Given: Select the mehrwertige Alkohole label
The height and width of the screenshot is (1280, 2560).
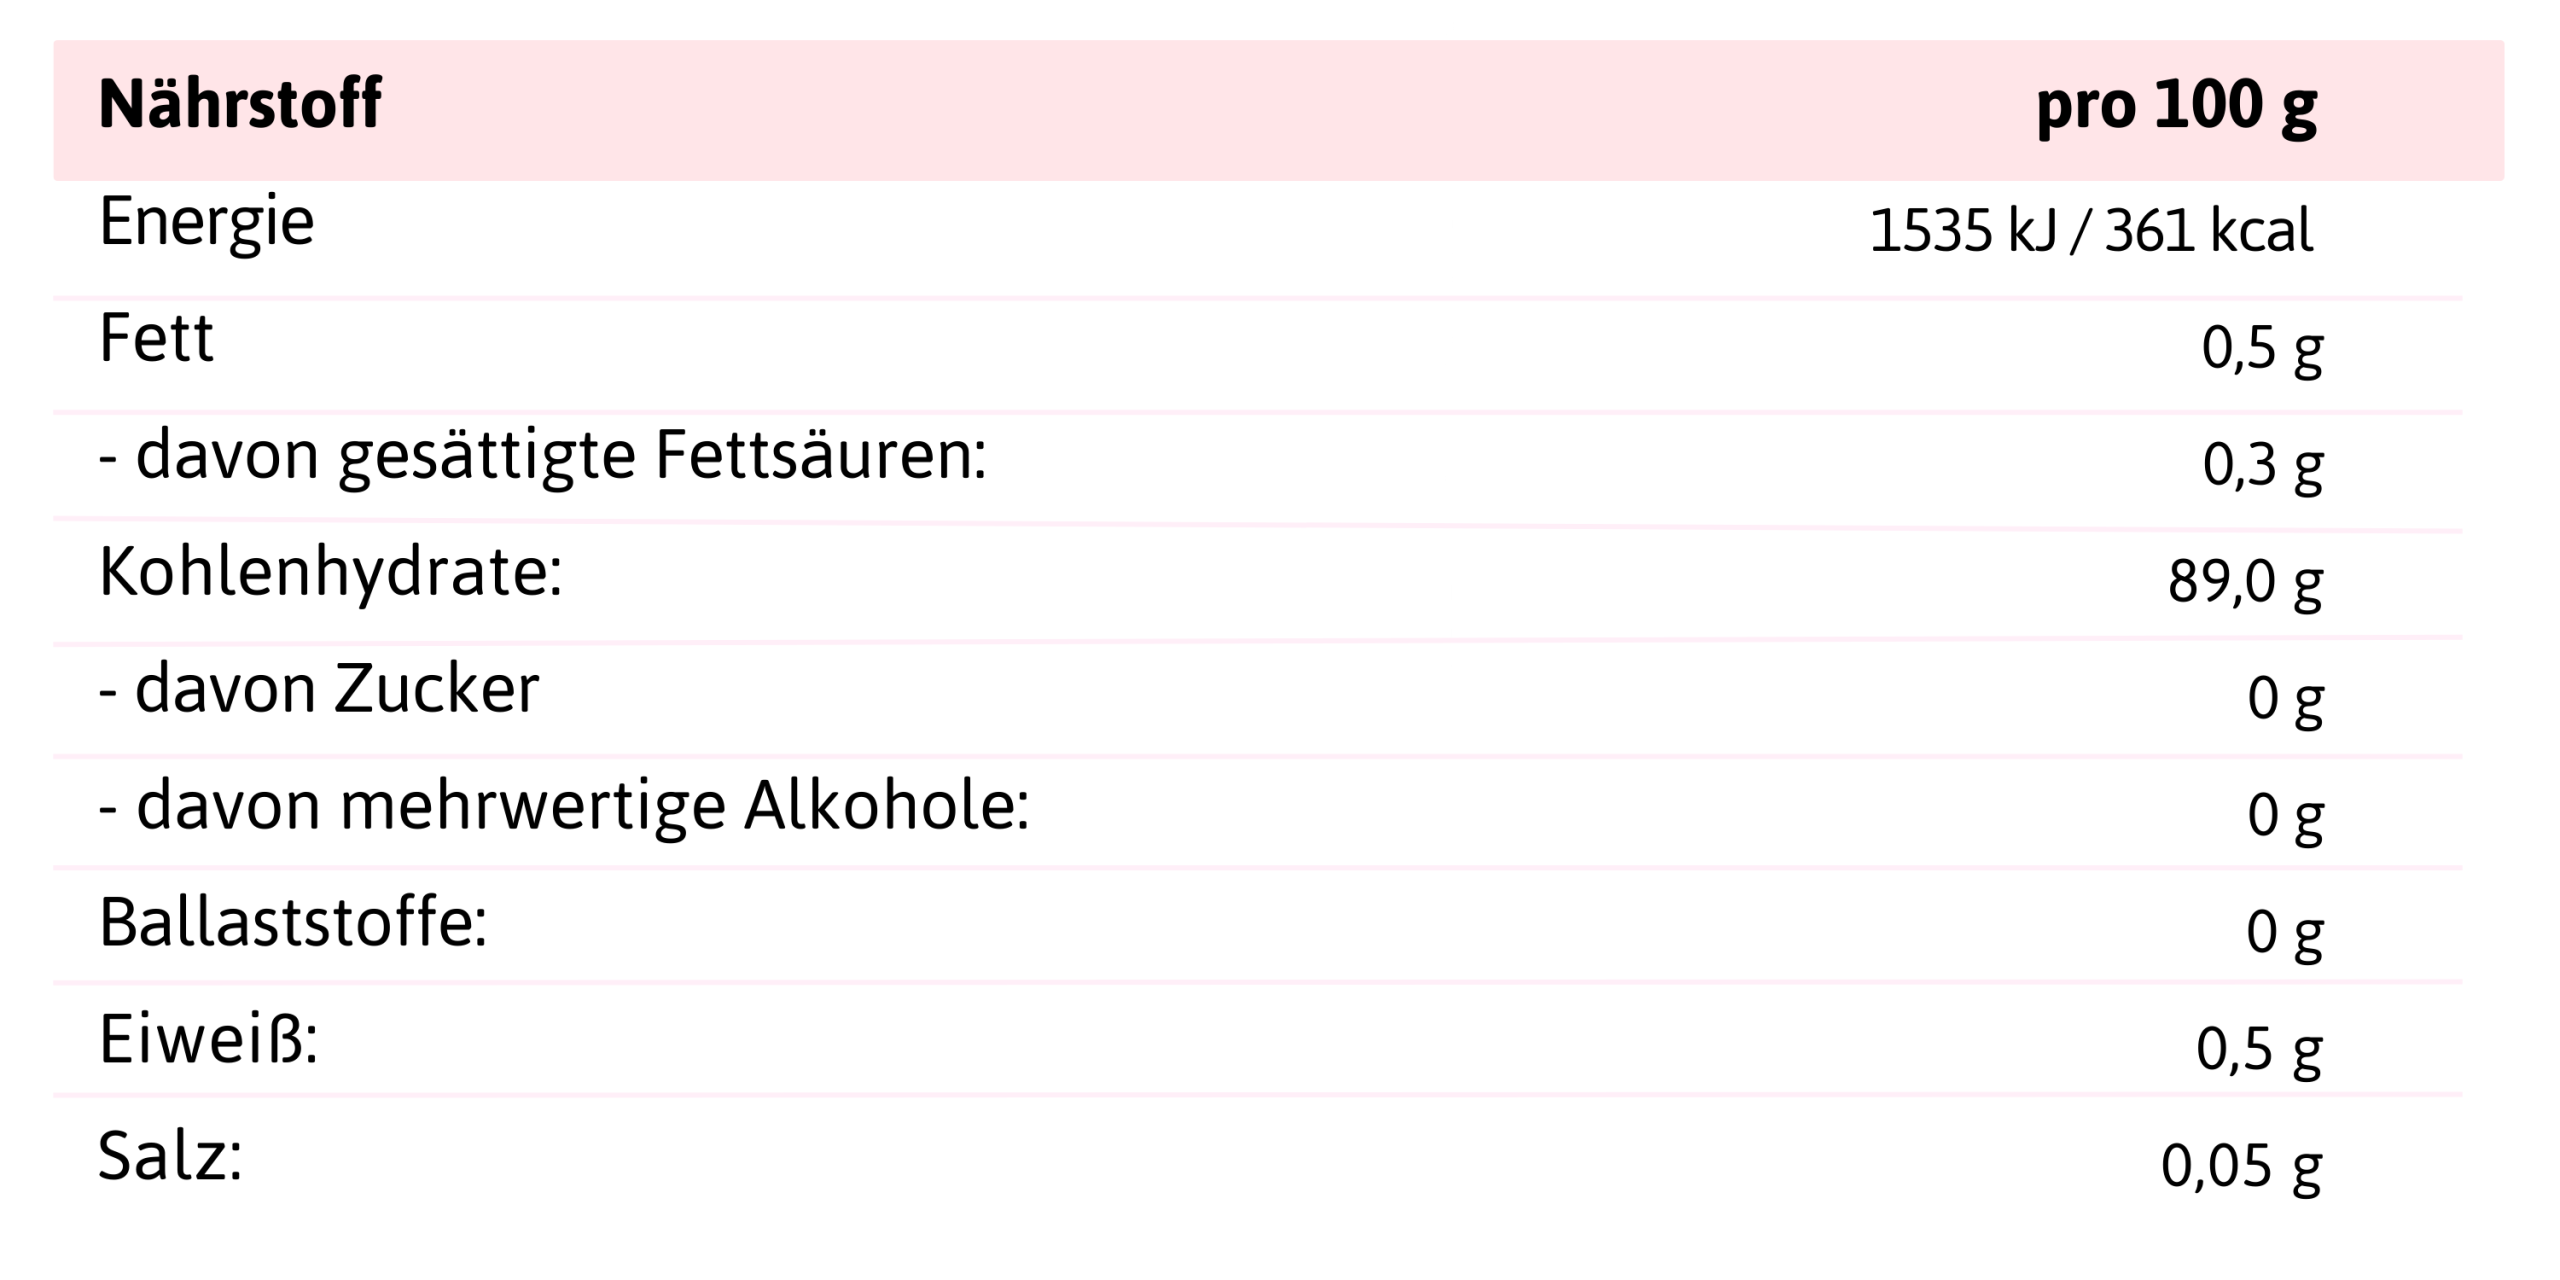Looking at the screenshot, I should pos(564,806).
